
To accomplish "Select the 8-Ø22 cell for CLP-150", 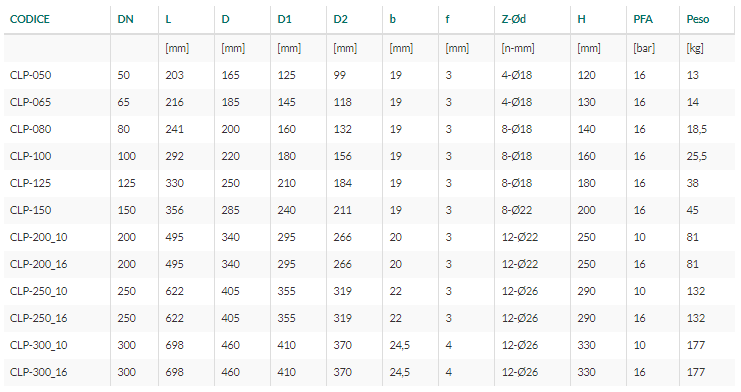I will tap(517, 210).
